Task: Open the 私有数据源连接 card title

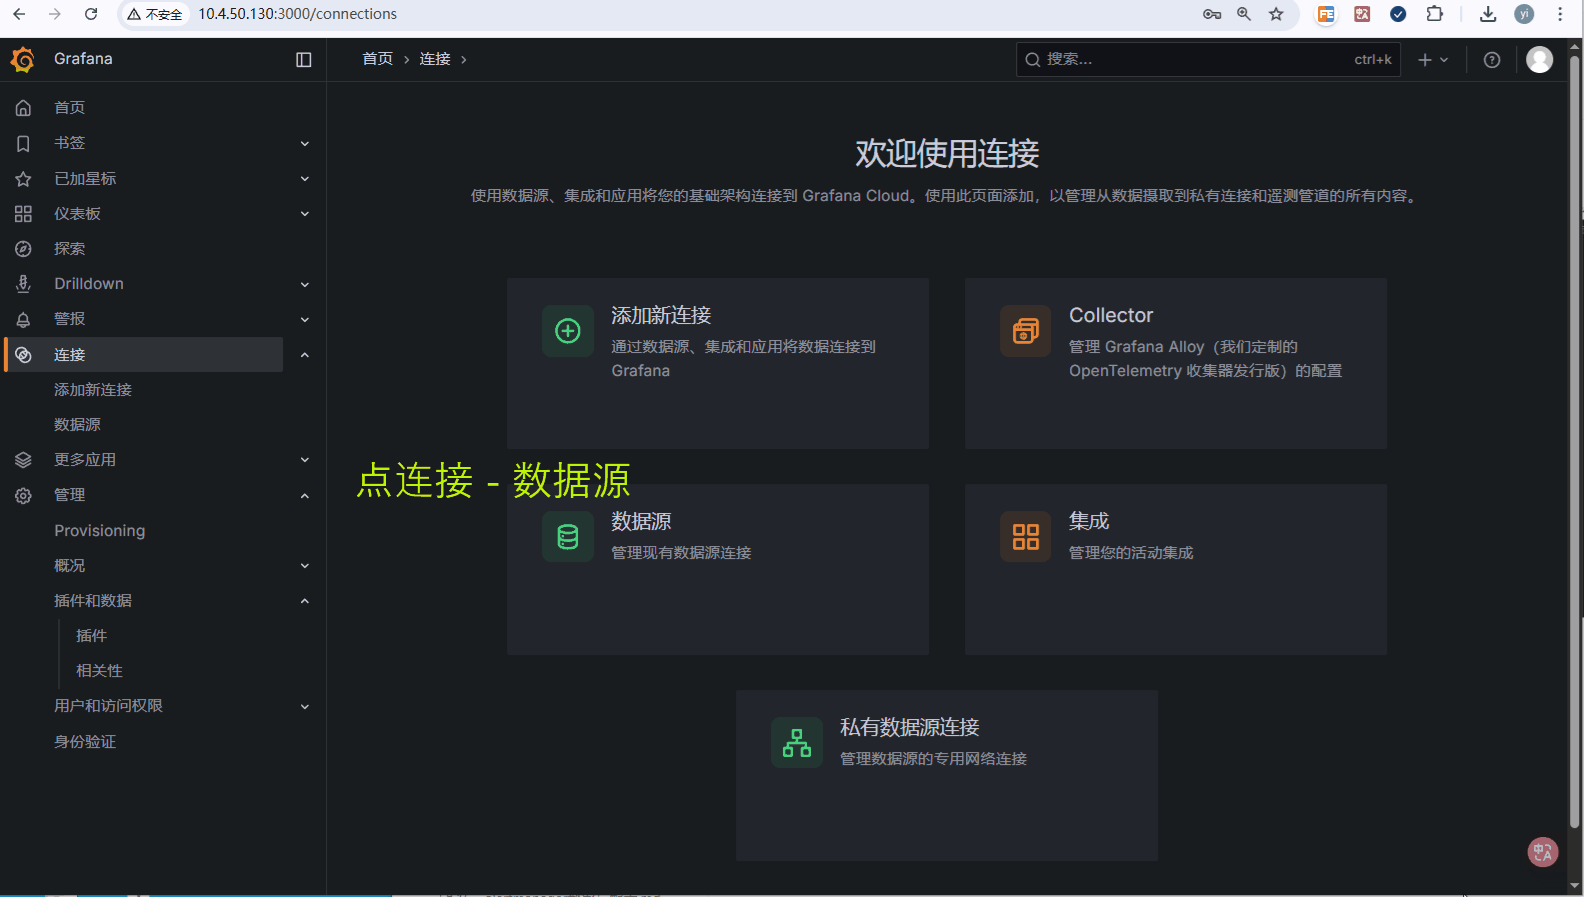Action: pyautogui.click(x=910, y=727)
